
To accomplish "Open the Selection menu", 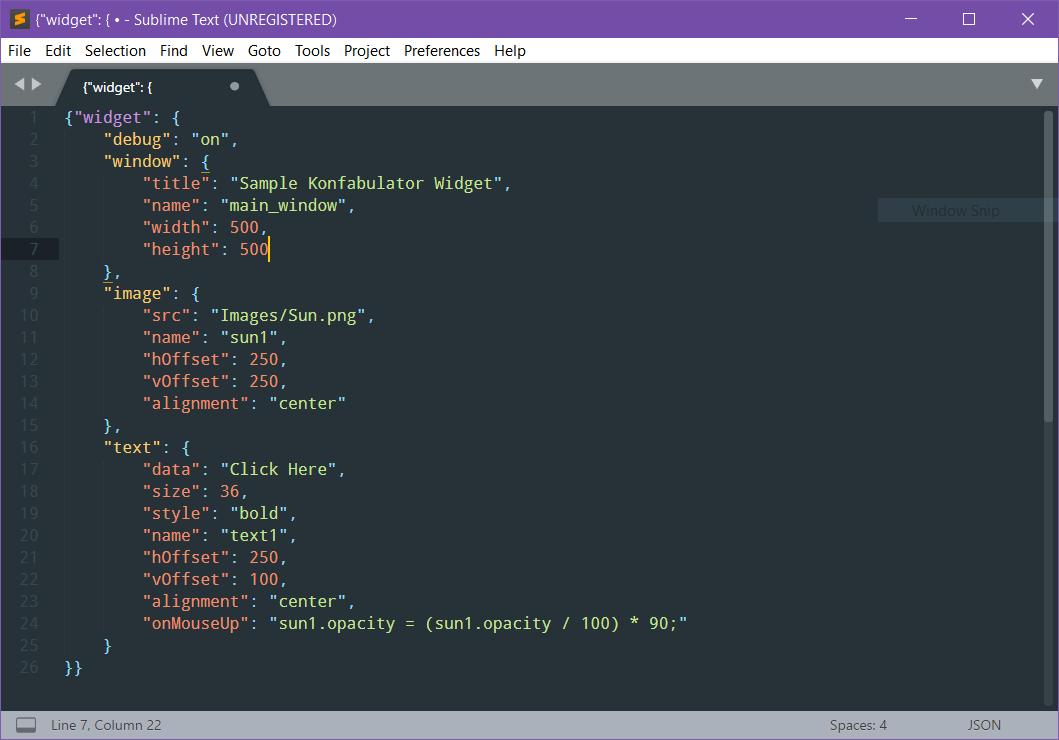I will (x=115, y=51).
